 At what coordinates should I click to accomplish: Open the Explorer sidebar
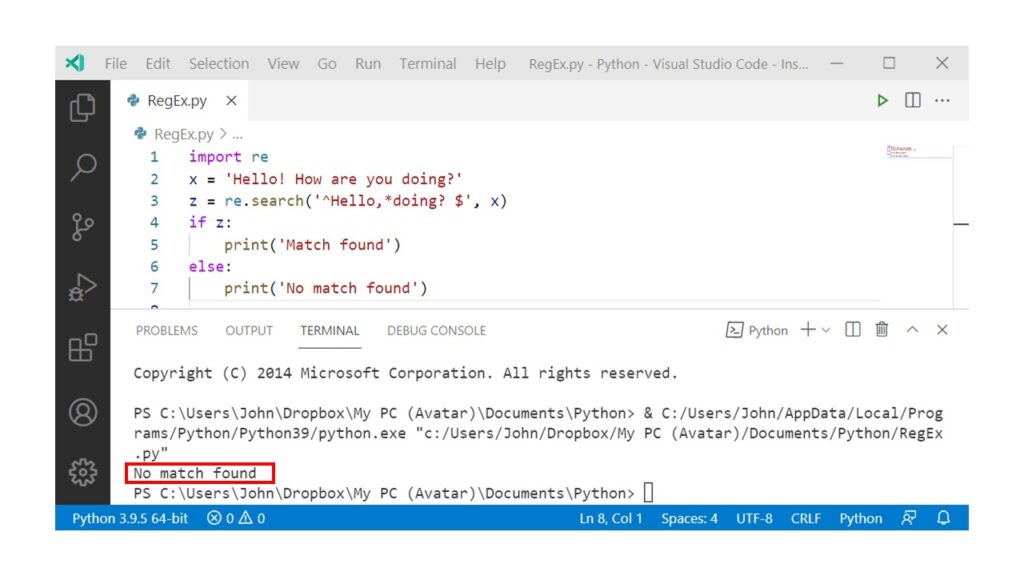click(x=83, y=103)
